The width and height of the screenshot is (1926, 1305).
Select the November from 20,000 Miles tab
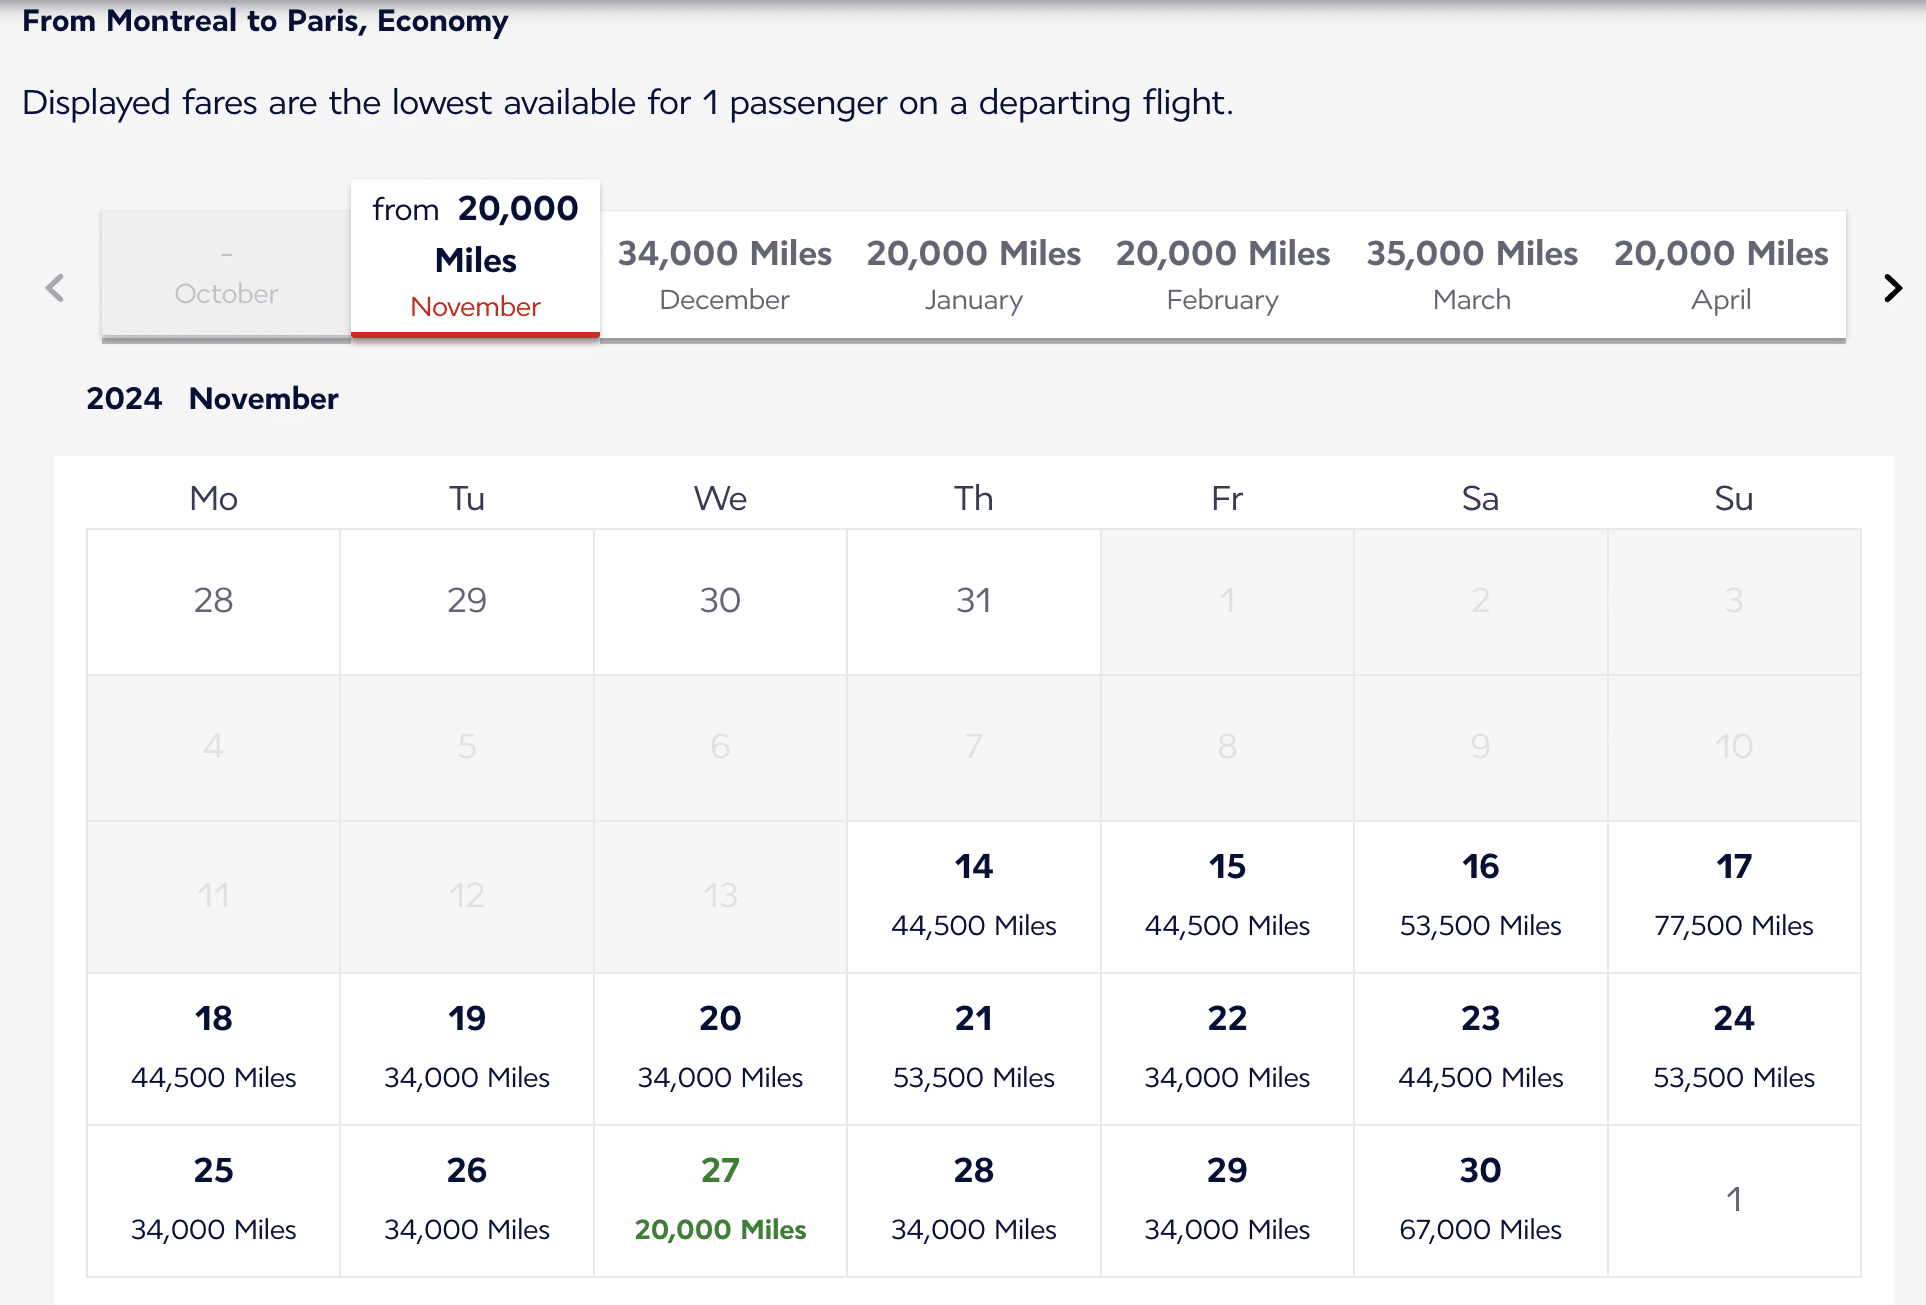(x=475, y=258)
